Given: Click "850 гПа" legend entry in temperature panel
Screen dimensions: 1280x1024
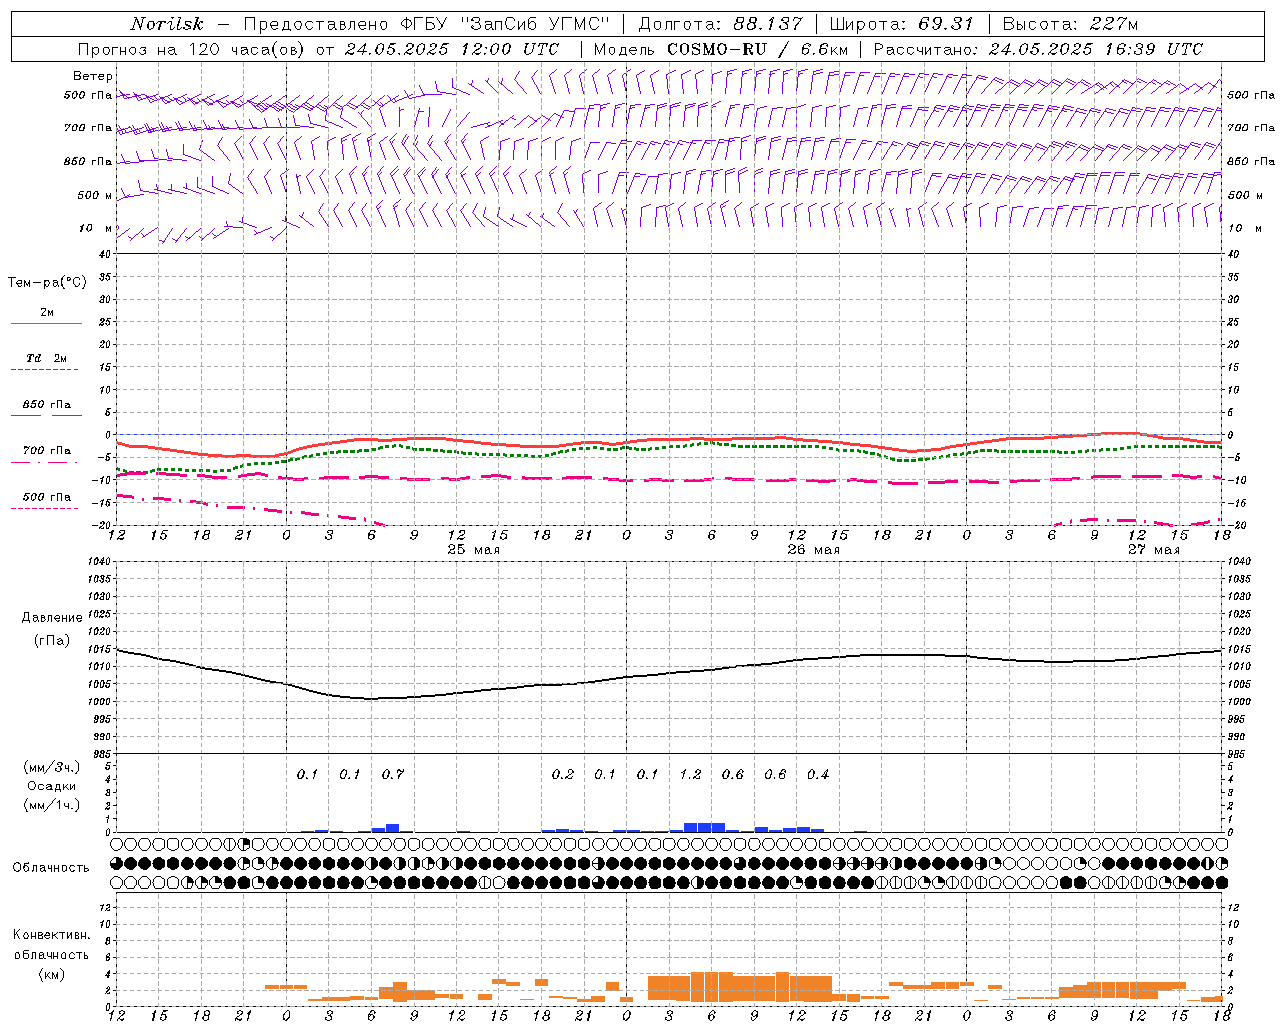Looking at the screenshot, I should (x=46, y=405).
